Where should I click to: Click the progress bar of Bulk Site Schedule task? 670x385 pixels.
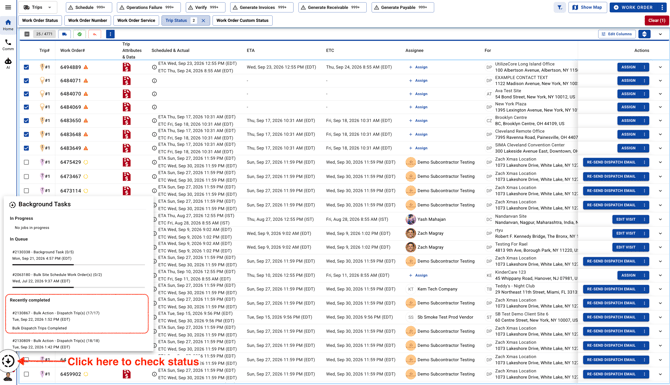78,288
